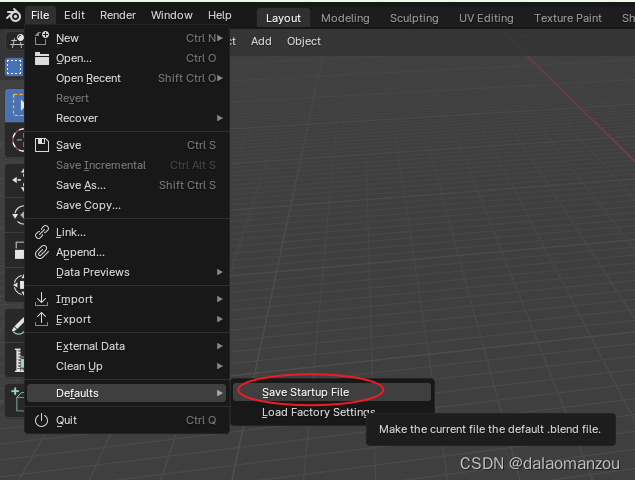Open the Help menu
The width and height of the screenshot is (635, 480).
[x=219, y=15]
